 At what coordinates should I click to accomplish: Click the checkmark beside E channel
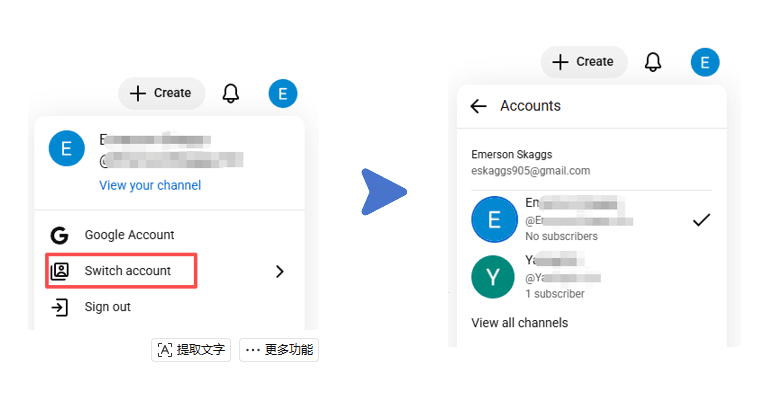point(701,220)
